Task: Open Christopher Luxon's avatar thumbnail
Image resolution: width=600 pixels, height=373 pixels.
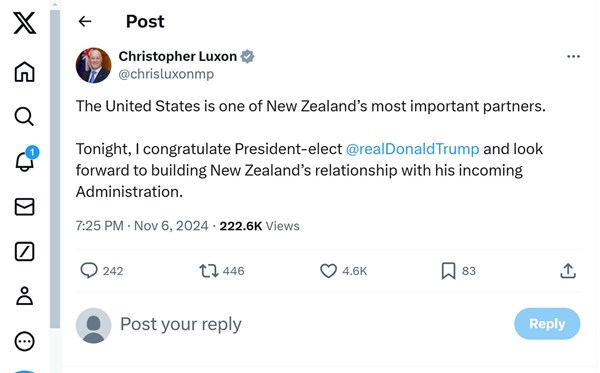Action: pyautogui.click(x=93, y=65)
